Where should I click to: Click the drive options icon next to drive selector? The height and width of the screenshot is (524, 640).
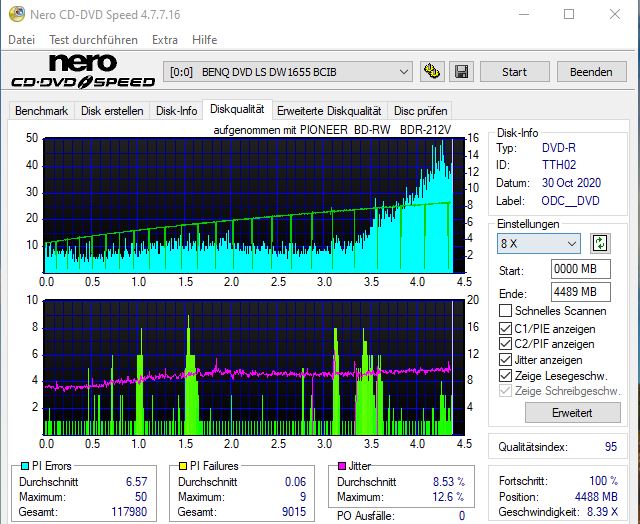(432, 72)
